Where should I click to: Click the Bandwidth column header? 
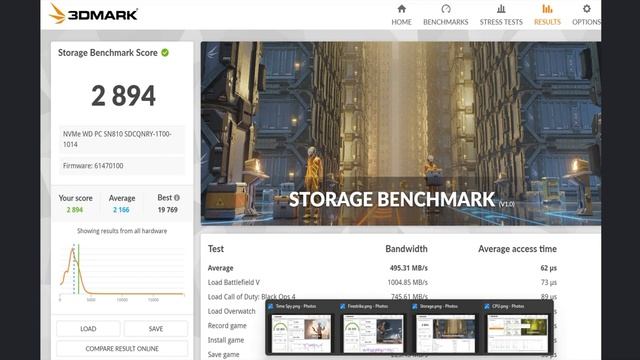click(407, 249)
